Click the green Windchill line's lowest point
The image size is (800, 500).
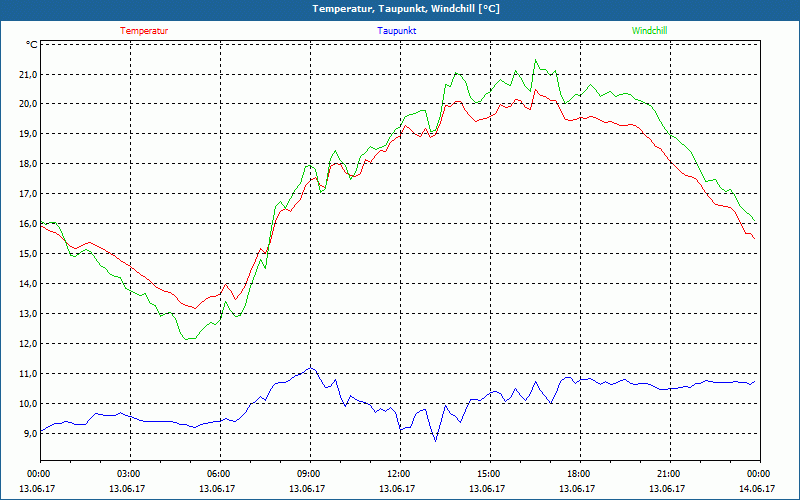187,339
